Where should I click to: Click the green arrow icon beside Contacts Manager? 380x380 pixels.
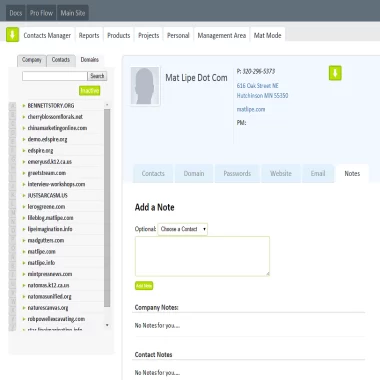tap(12, 35)
